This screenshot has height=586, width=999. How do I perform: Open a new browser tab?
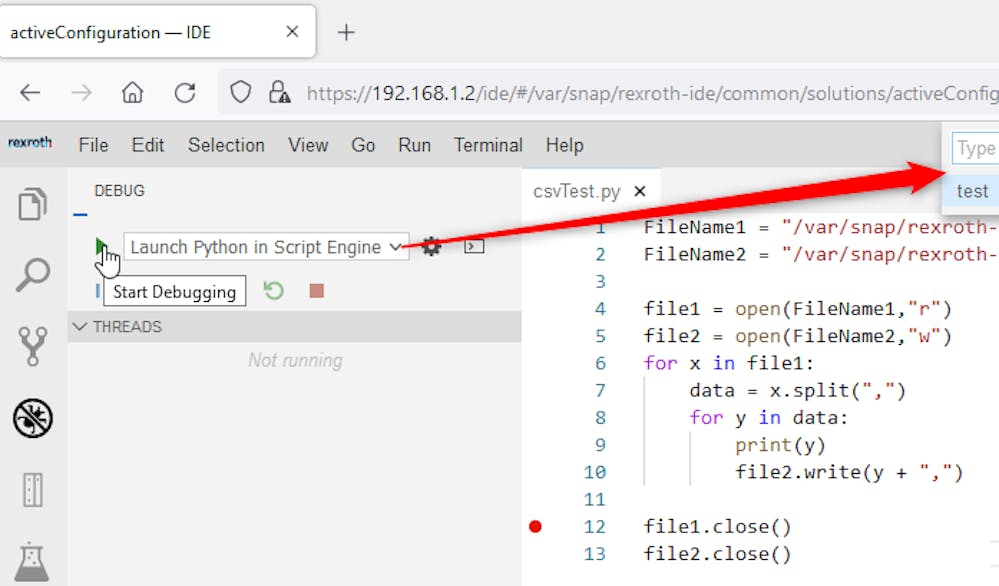pyautogui.click(x=346, y=32)
